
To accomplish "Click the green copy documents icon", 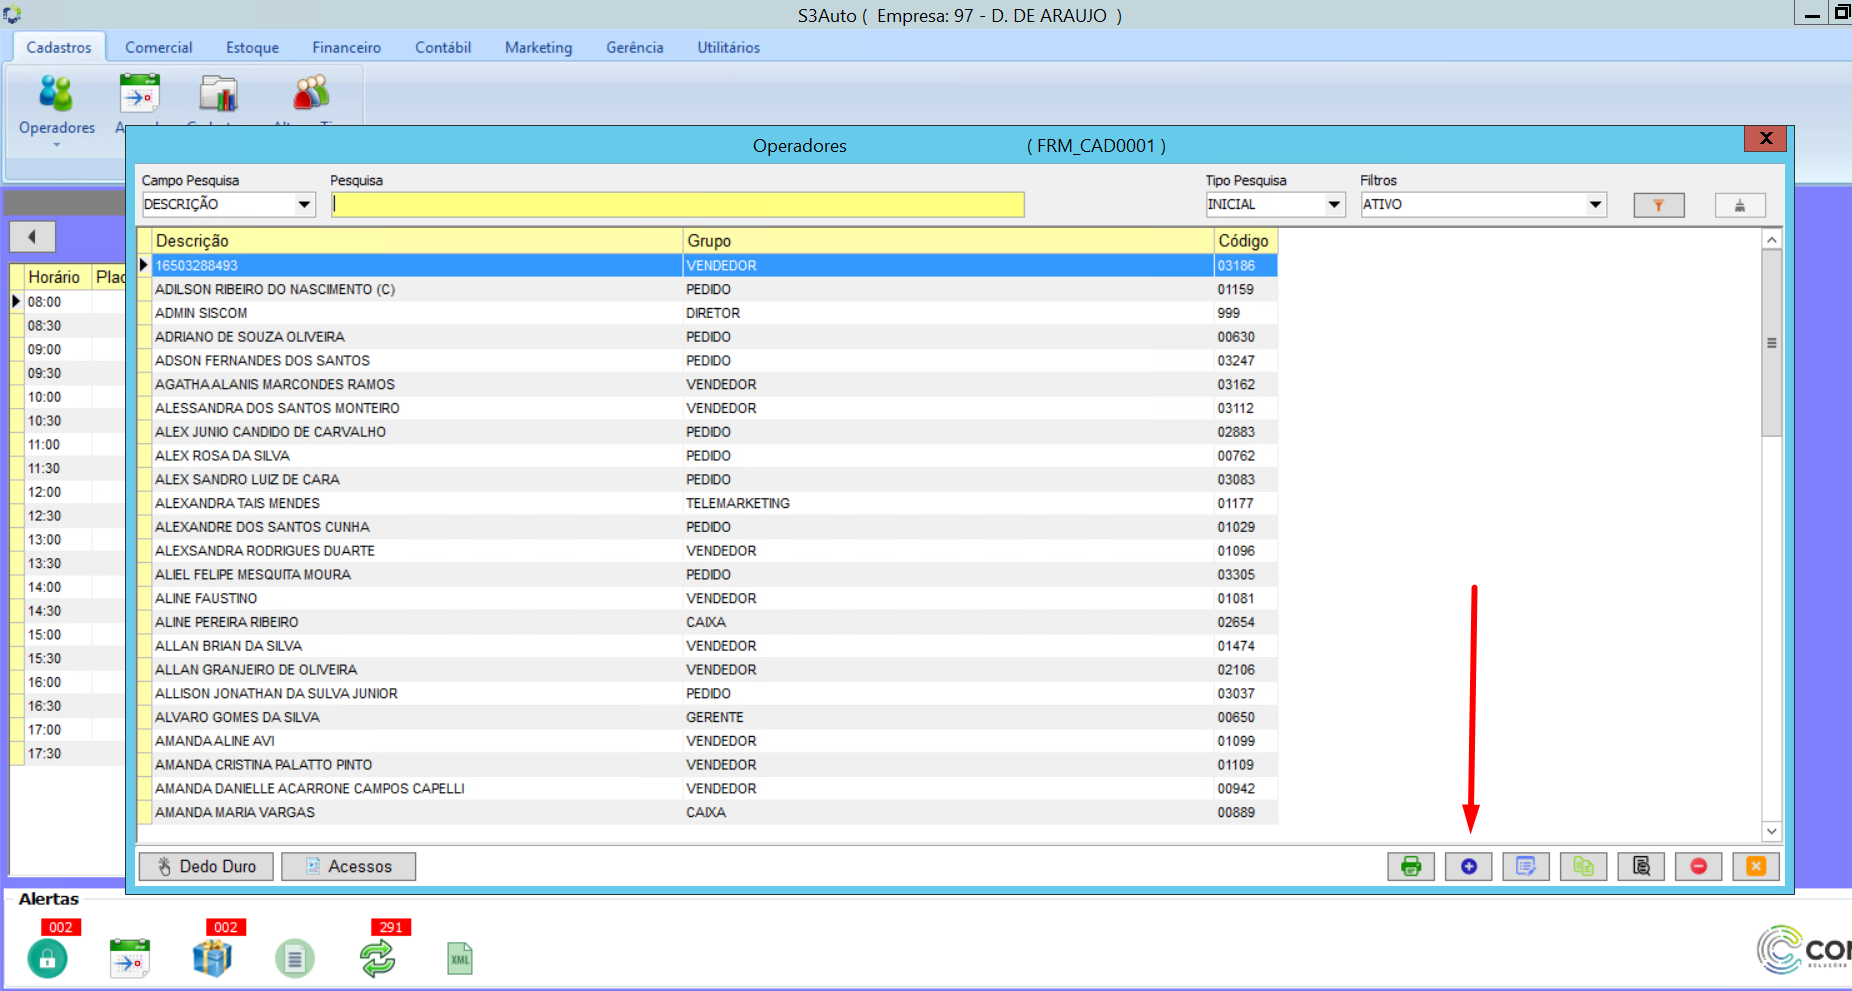I will pos(1583,866).
